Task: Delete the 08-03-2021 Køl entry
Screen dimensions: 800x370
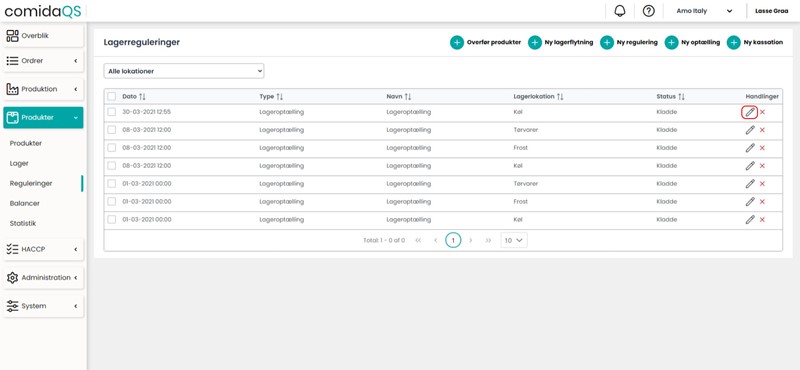Action: point(762,166)
